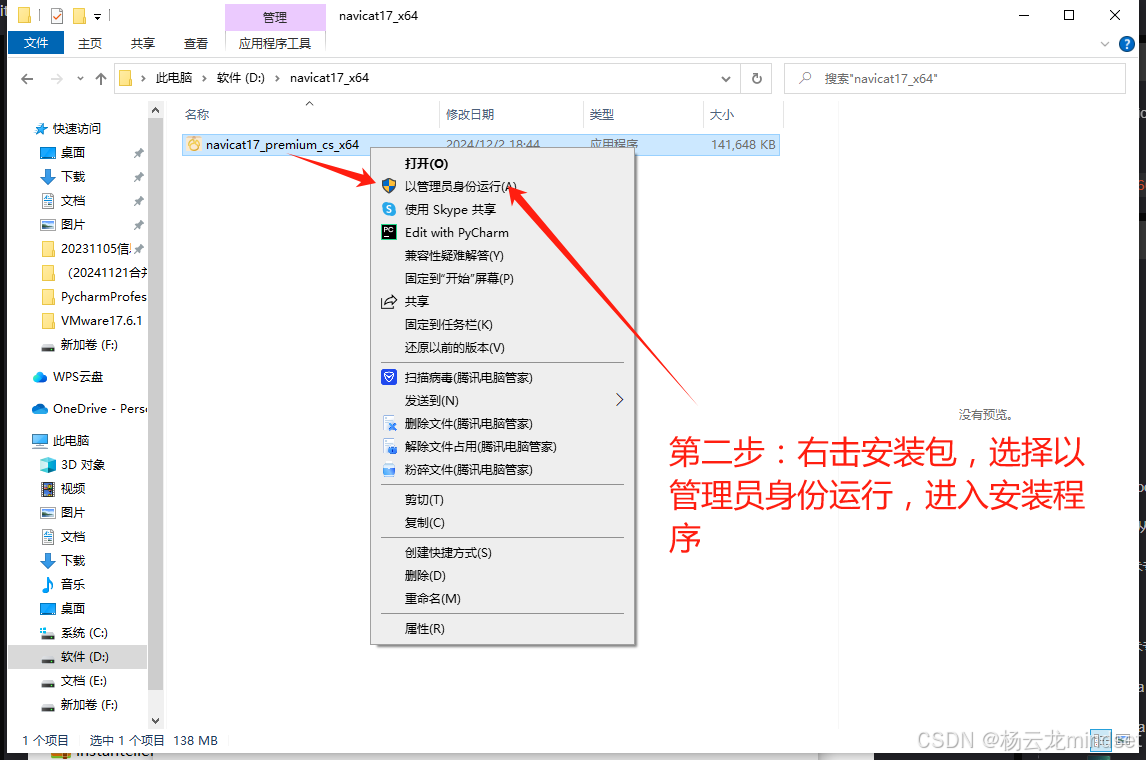The height and width of the screenshot is (760, 1146).
Task: Switch to the 查看 ribbon tab
Action: [196, 43]
